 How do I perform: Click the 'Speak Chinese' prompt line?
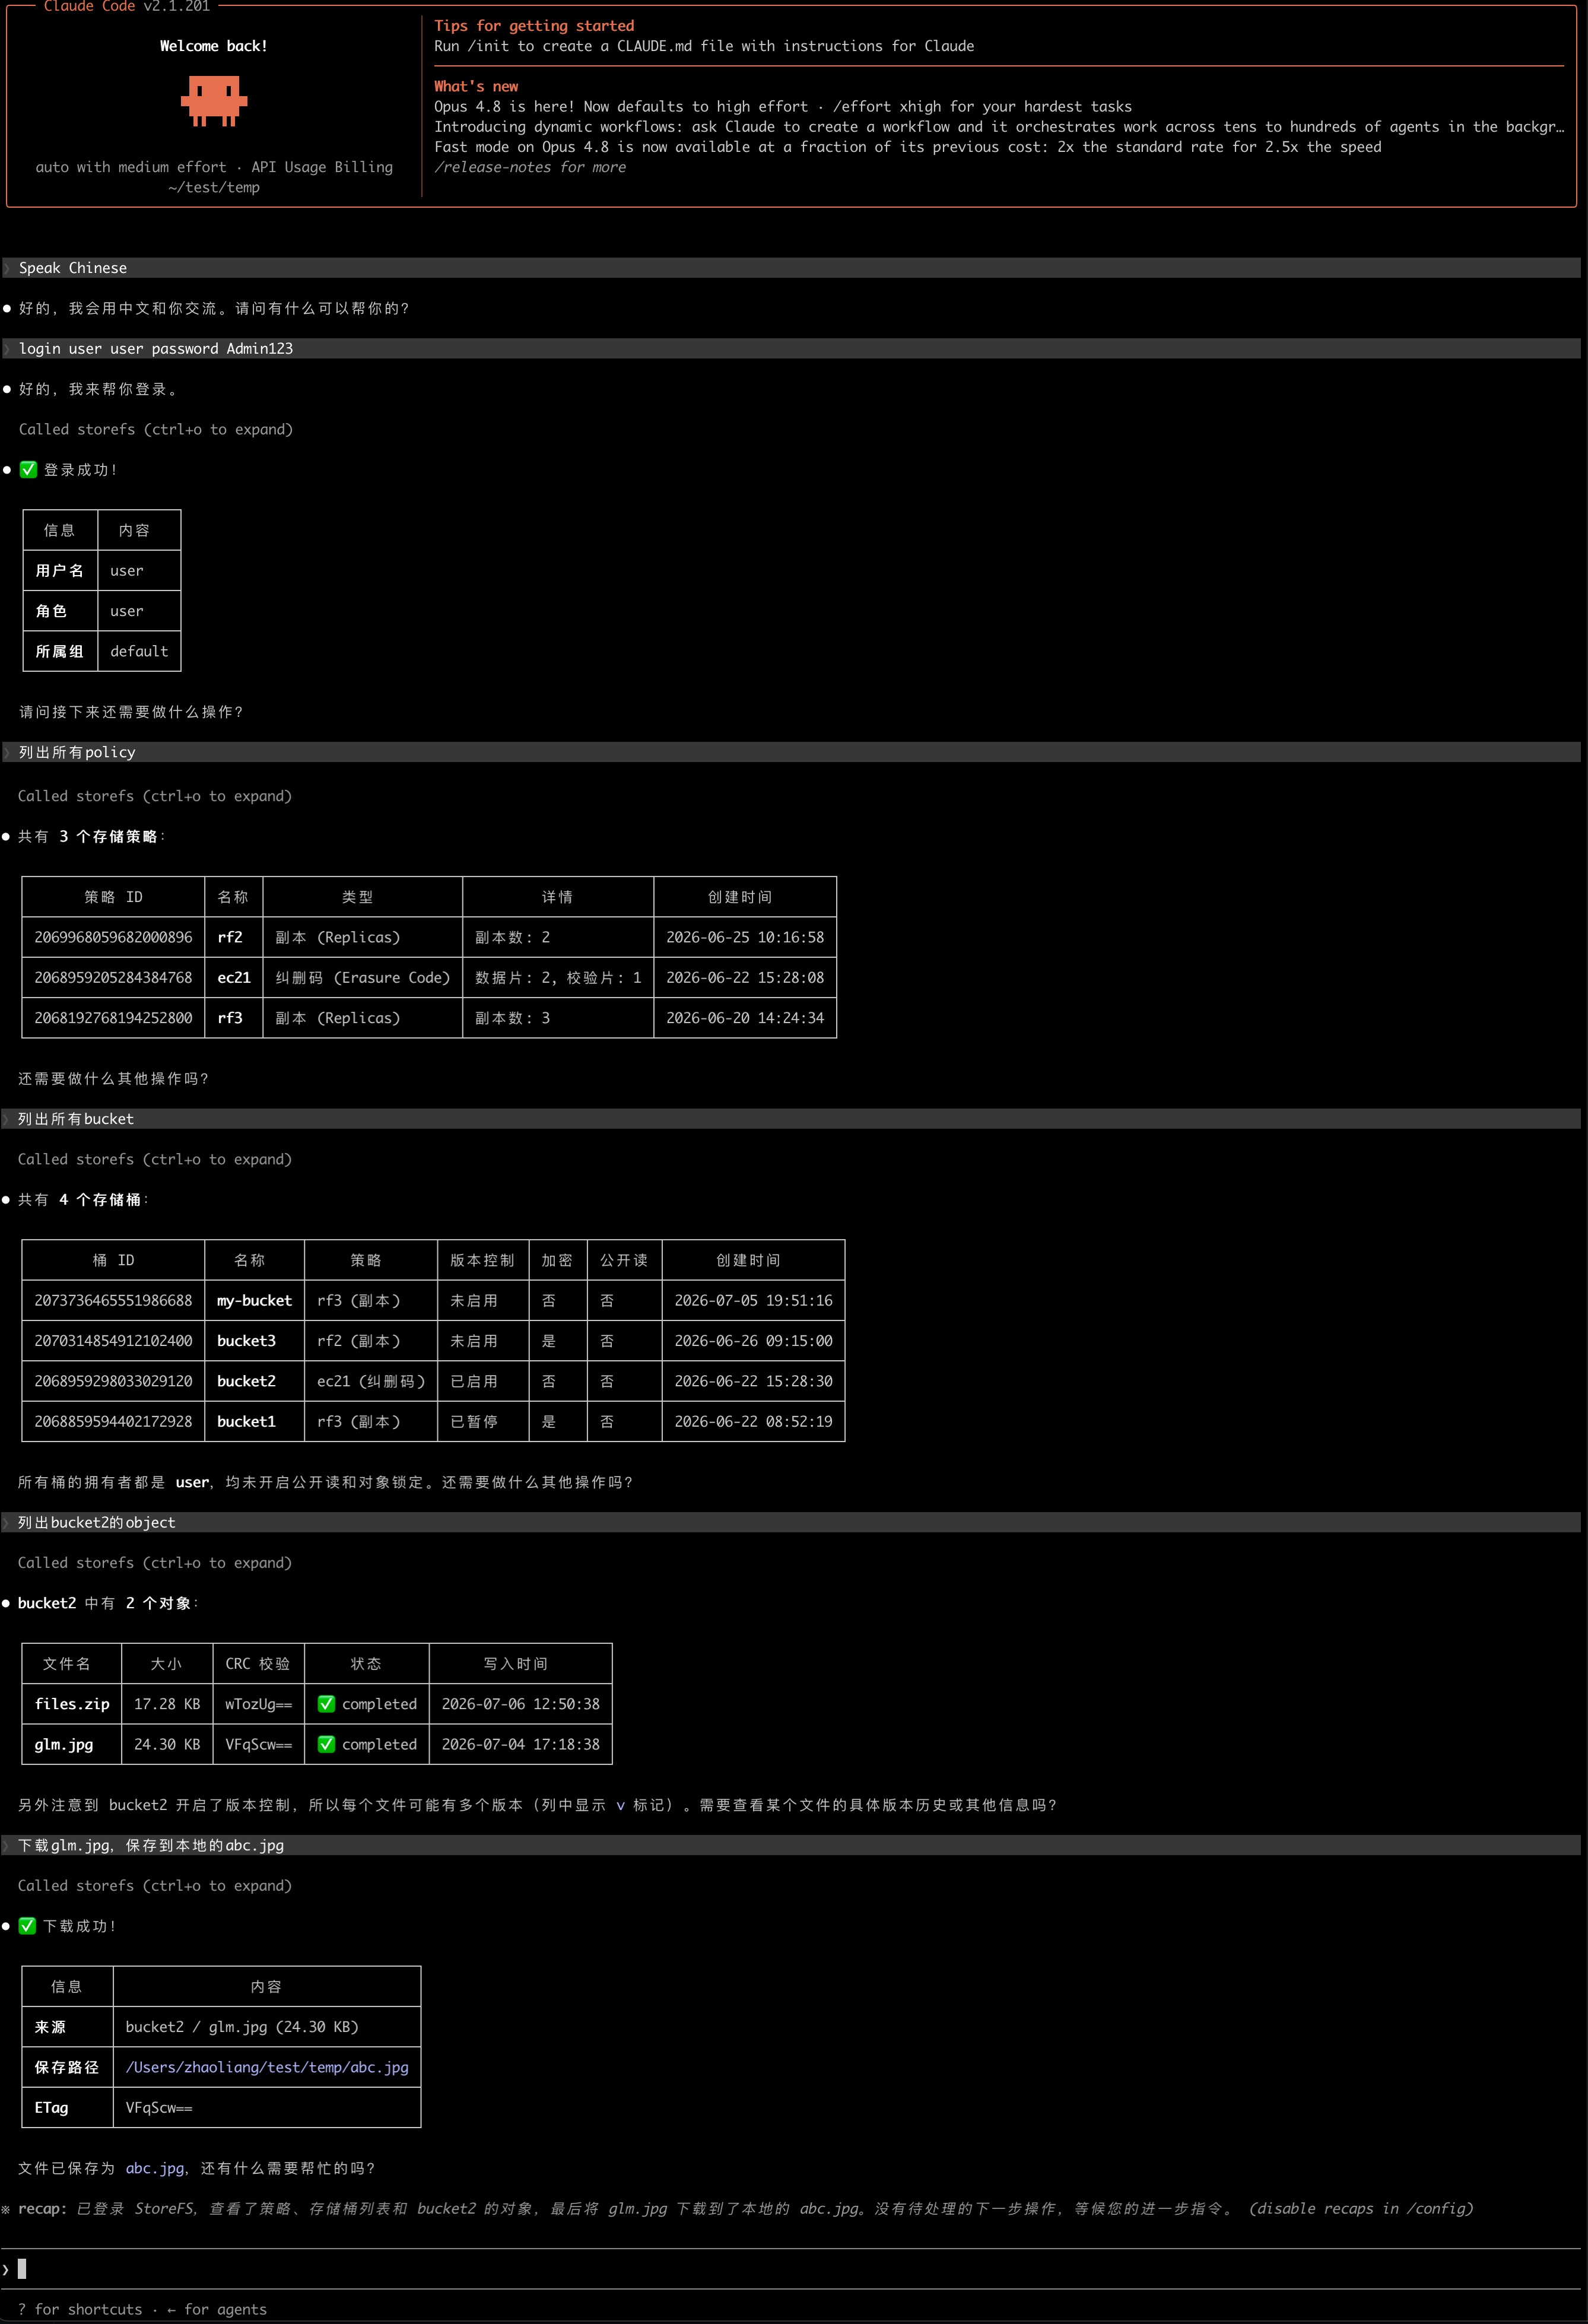point(790,268)
